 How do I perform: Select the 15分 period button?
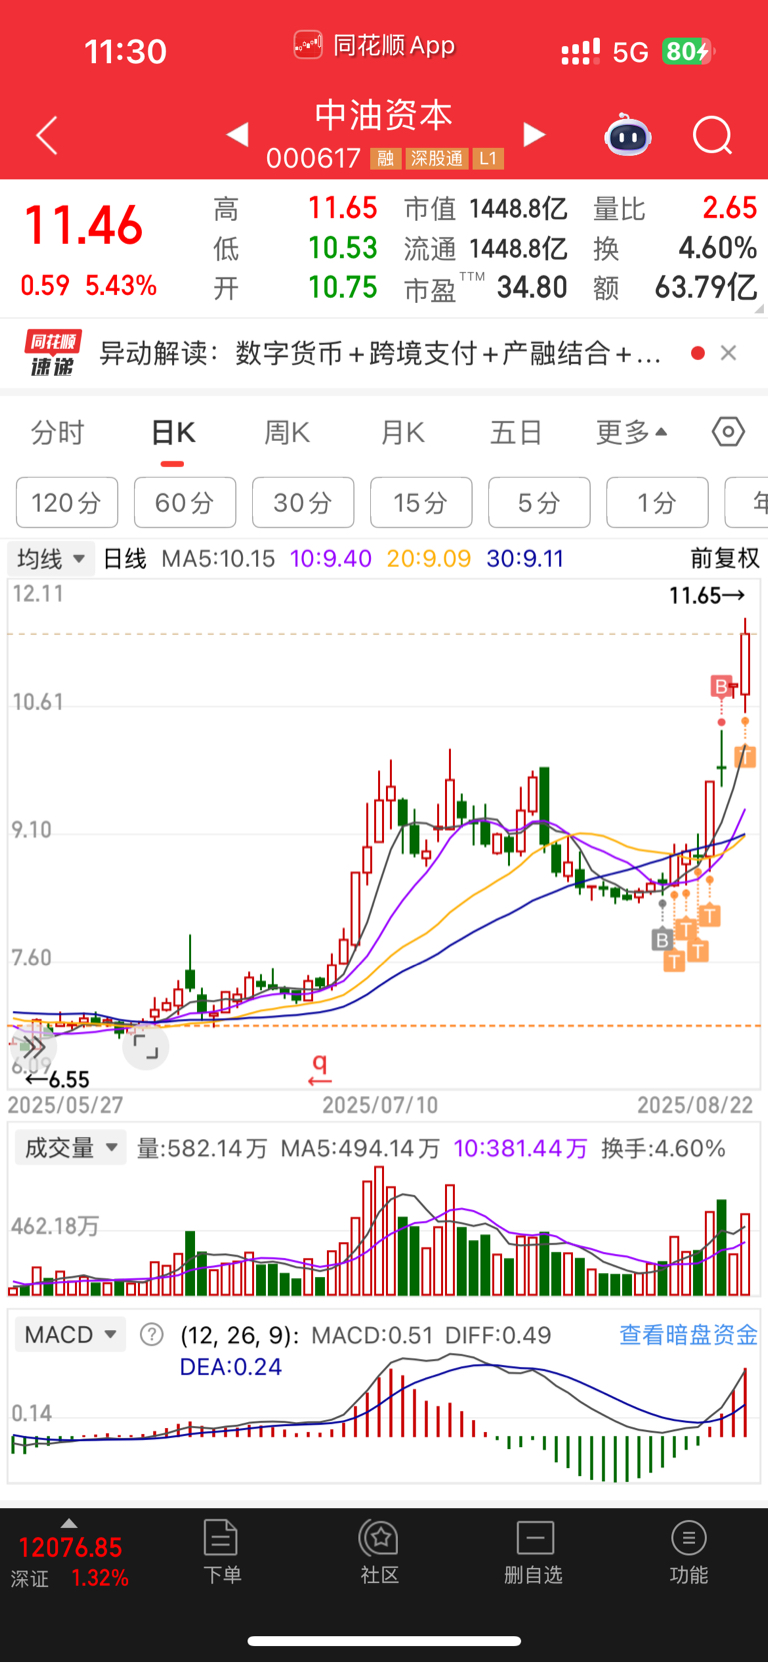coord(421,502)
